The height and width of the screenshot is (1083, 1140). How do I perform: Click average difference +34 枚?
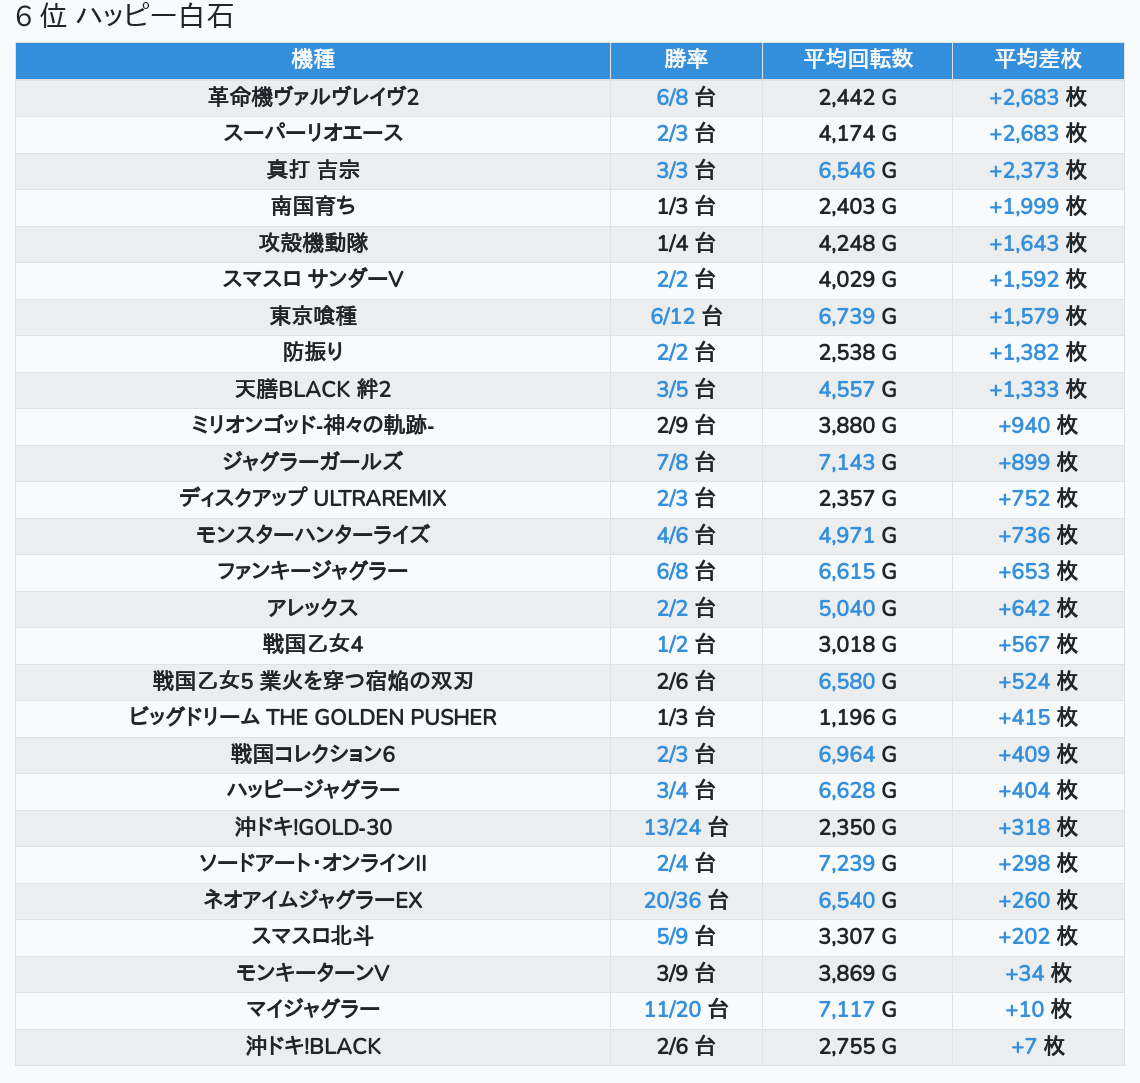1038,973
